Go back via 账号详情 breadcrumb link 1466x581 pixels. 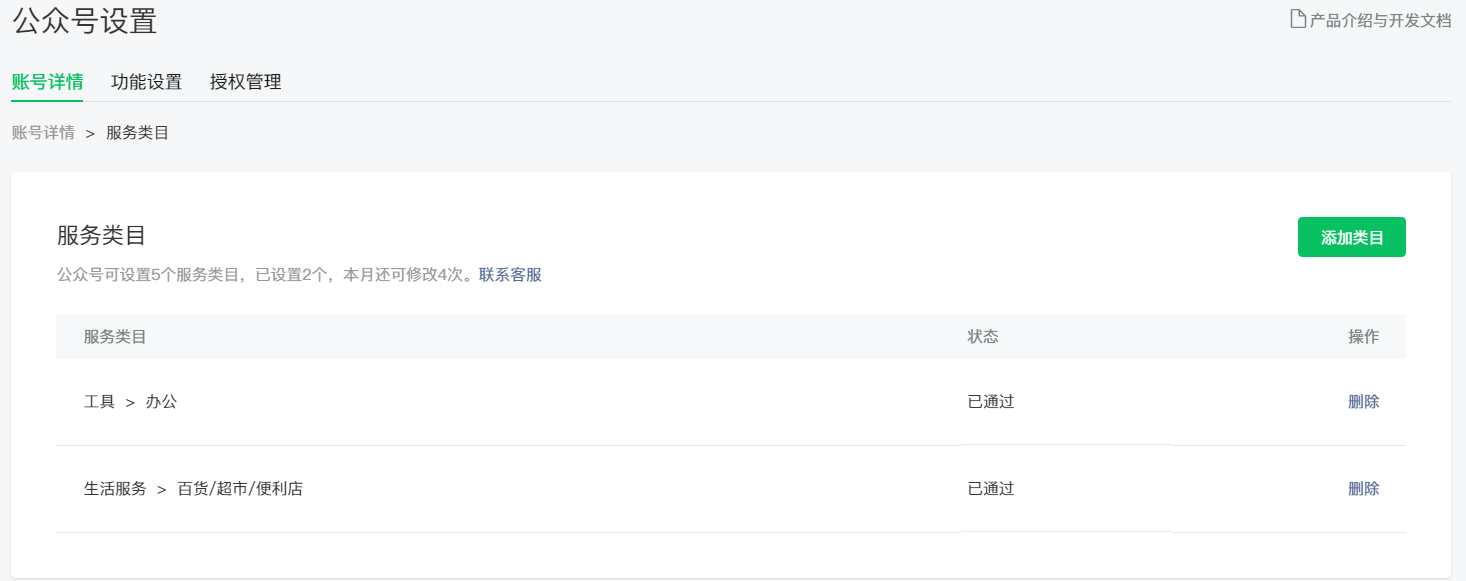coord(43,133)
